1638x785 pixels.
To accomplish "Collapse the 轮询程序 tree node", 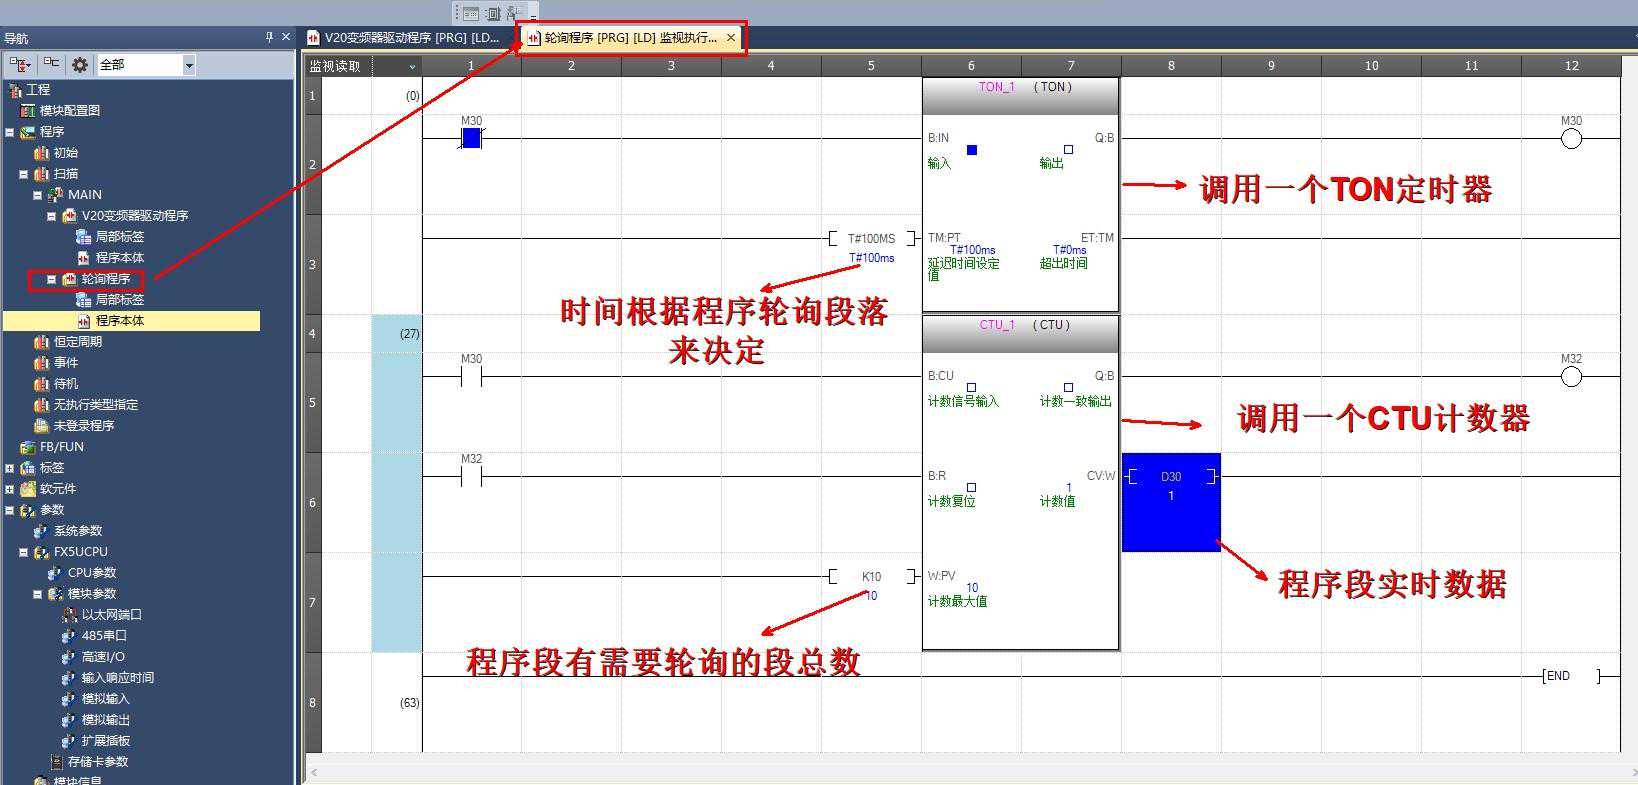I will [x=52, y=279].
